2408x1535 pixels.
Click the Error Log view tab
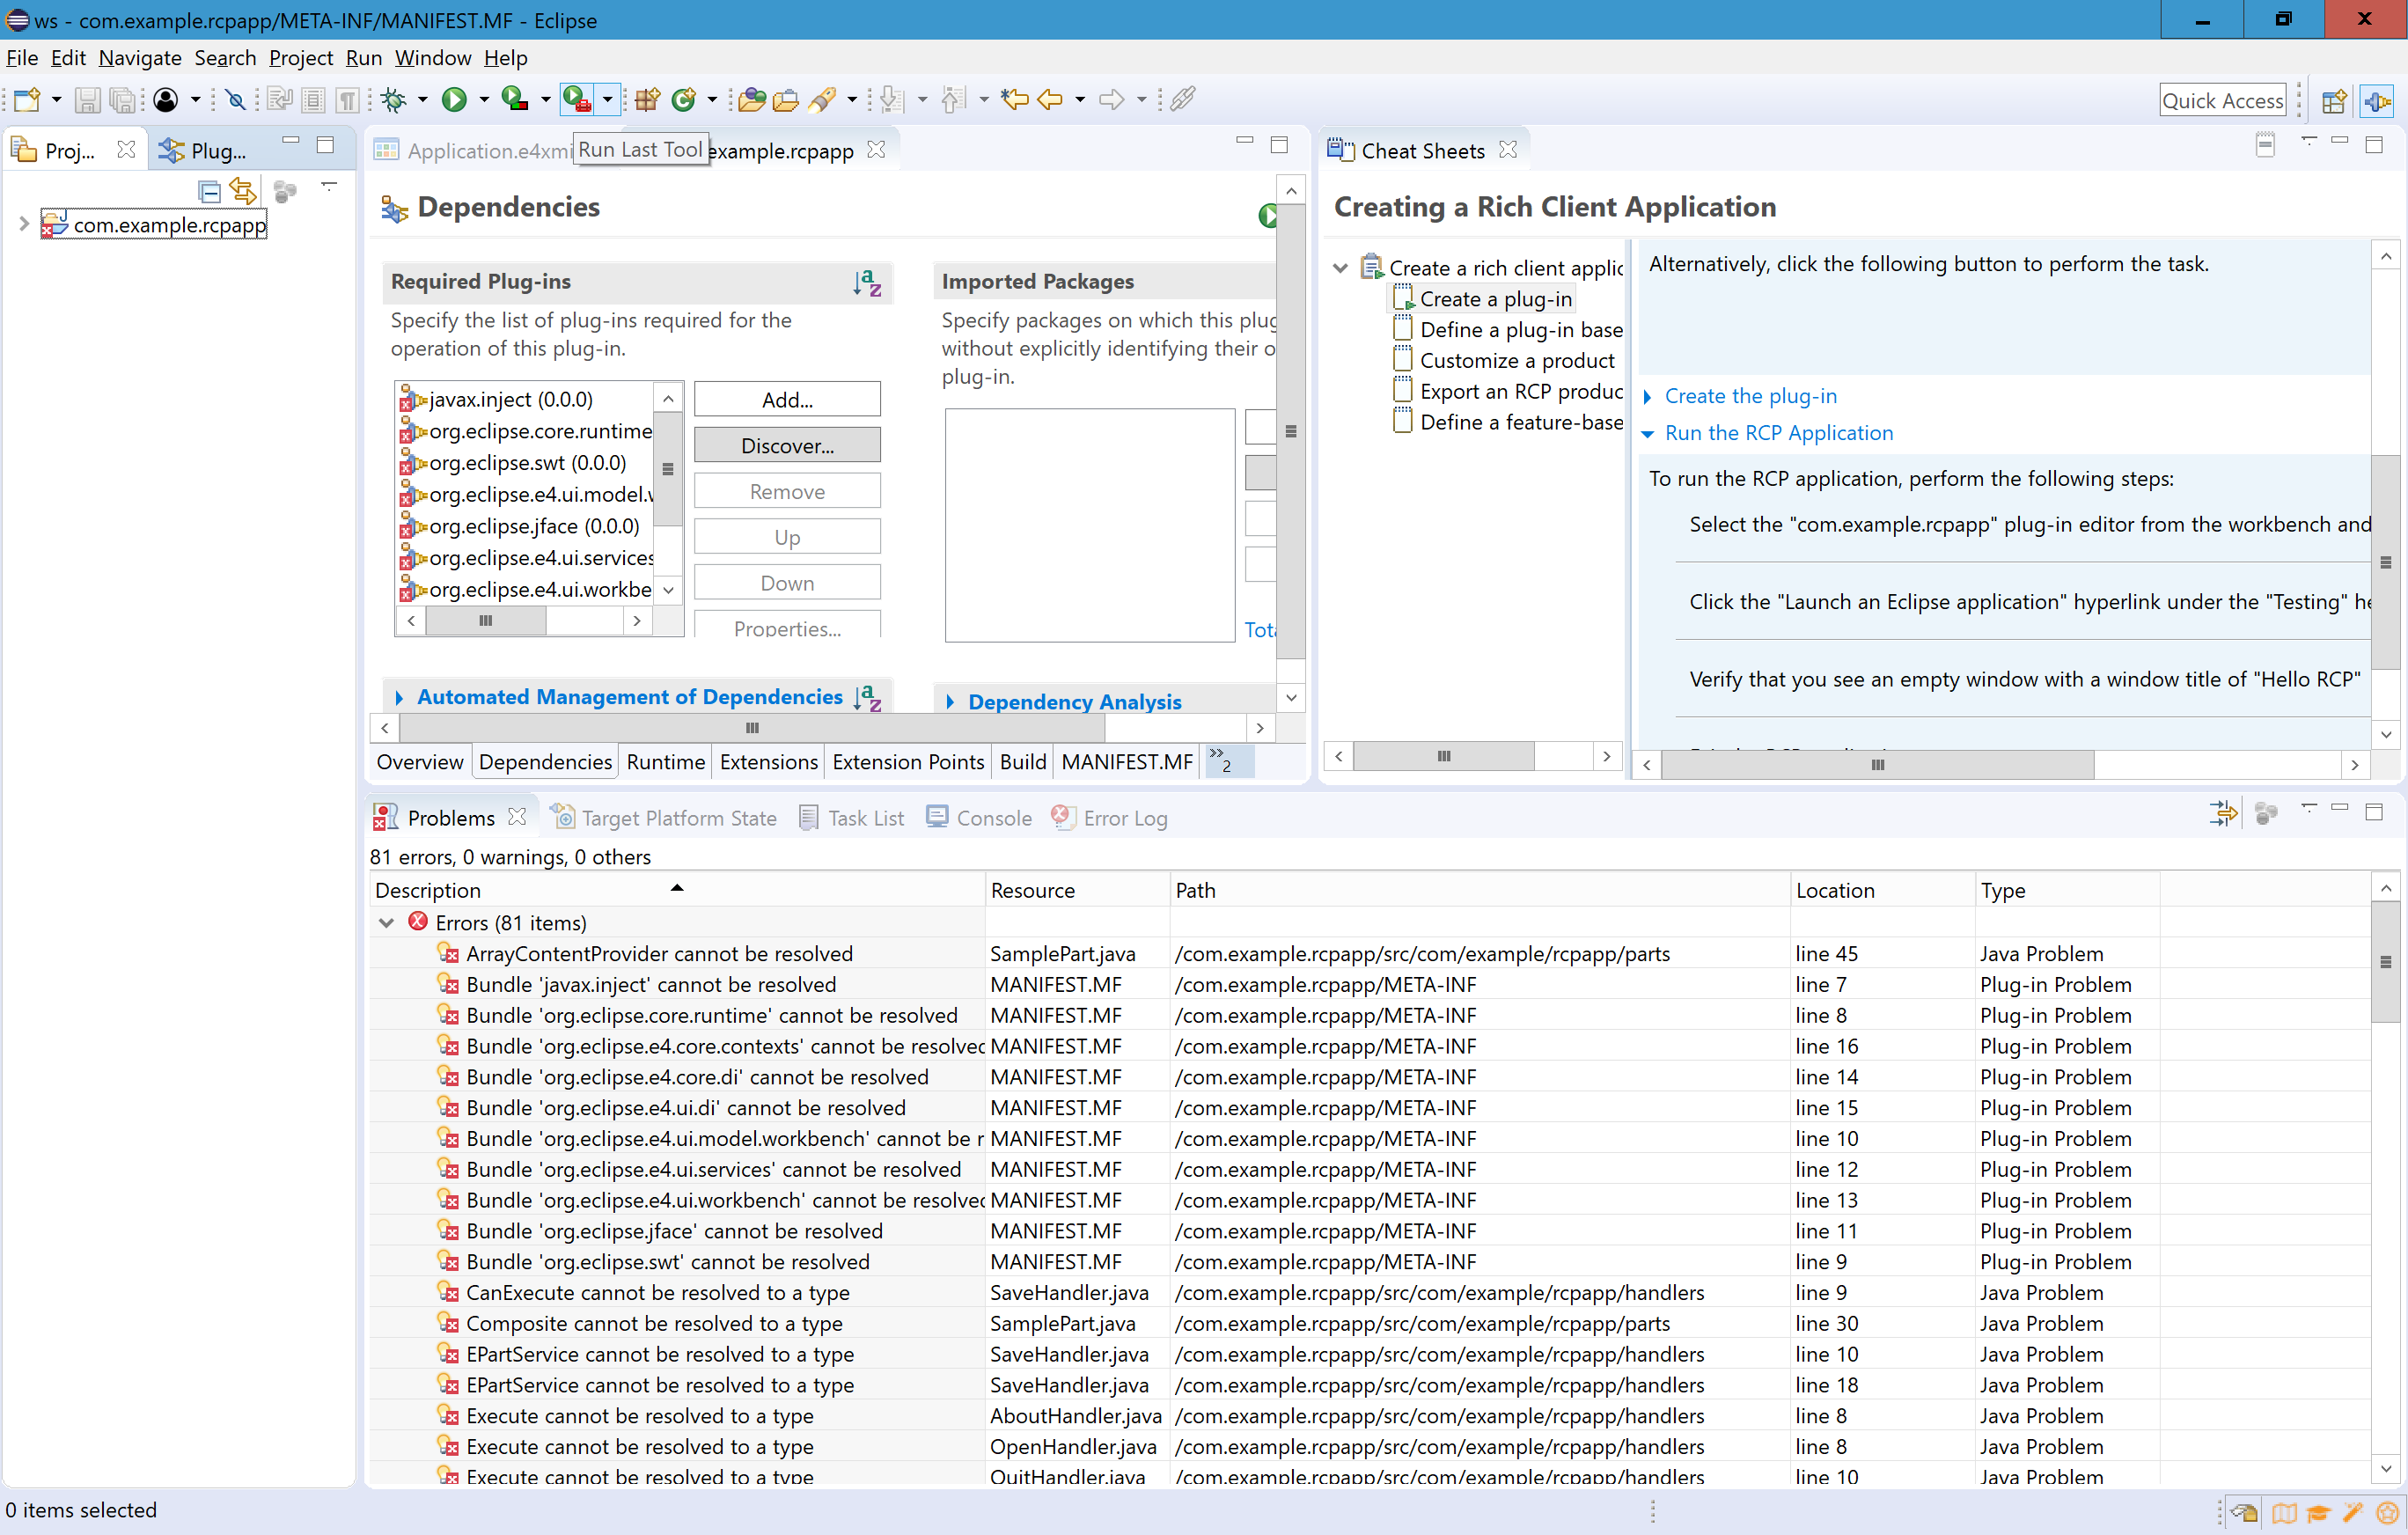[x=1109, y=818]
